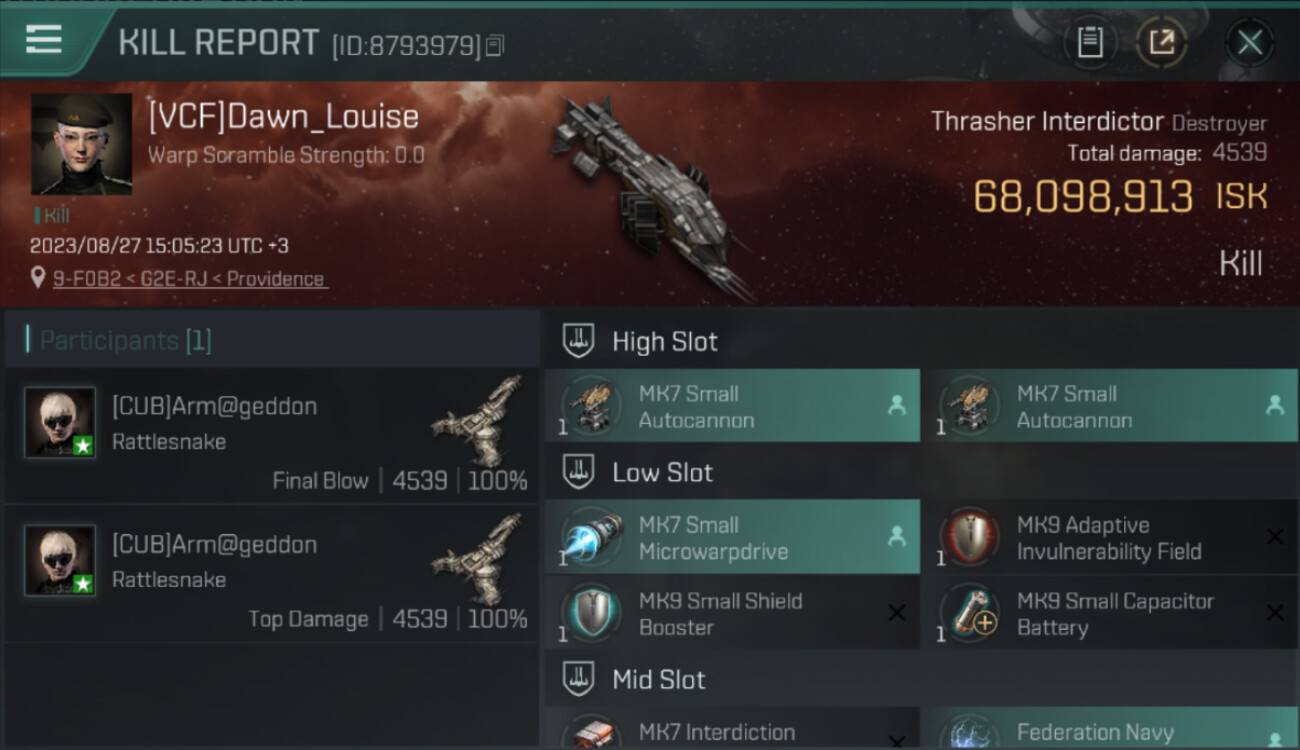Select the Top Damage Arm@geddon row
1300x750 pixels.
[x=271, y=574]
